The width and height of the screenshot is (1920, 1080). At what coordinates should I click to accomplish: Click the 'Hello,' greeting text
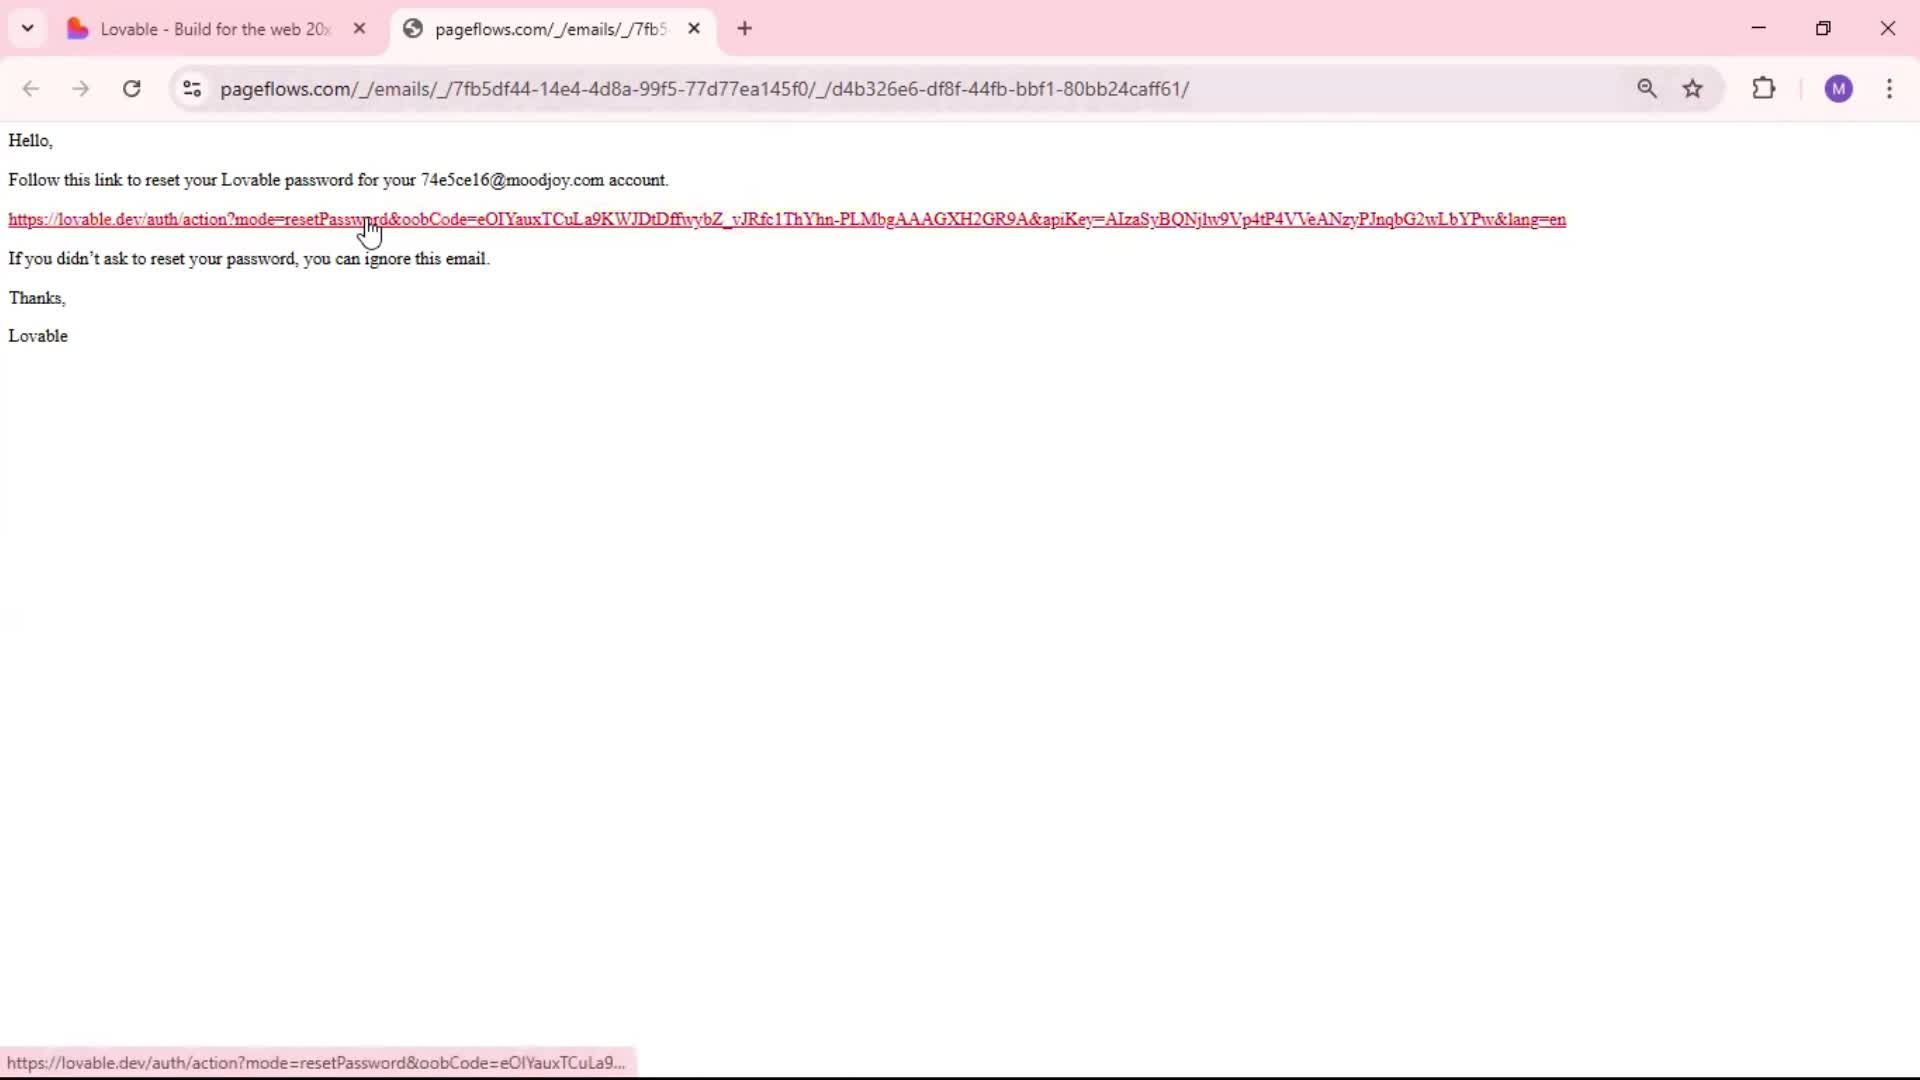[30, 141]
